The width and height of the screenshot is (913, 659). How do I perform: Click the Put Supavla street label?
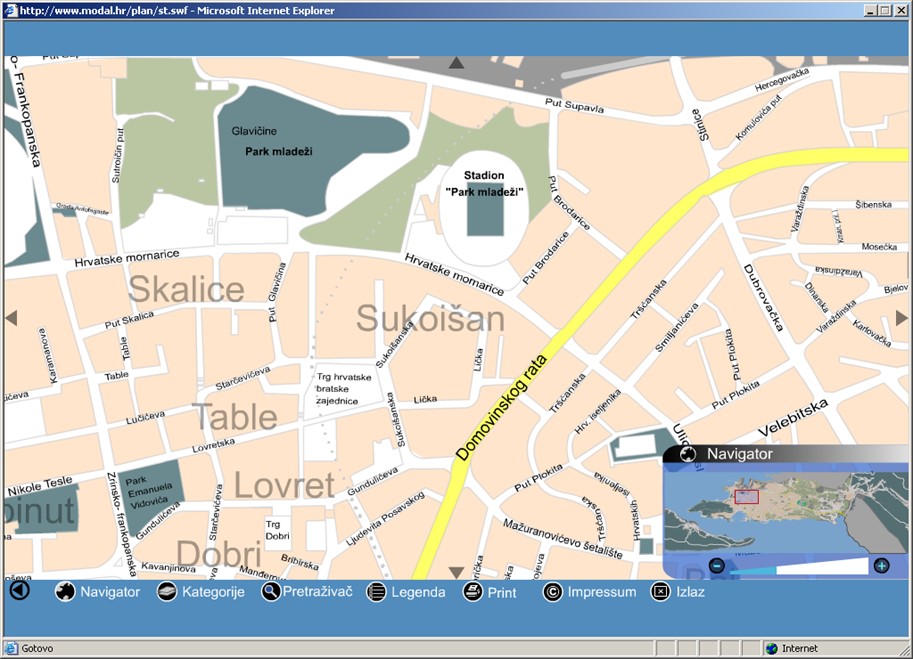[574, 105]
